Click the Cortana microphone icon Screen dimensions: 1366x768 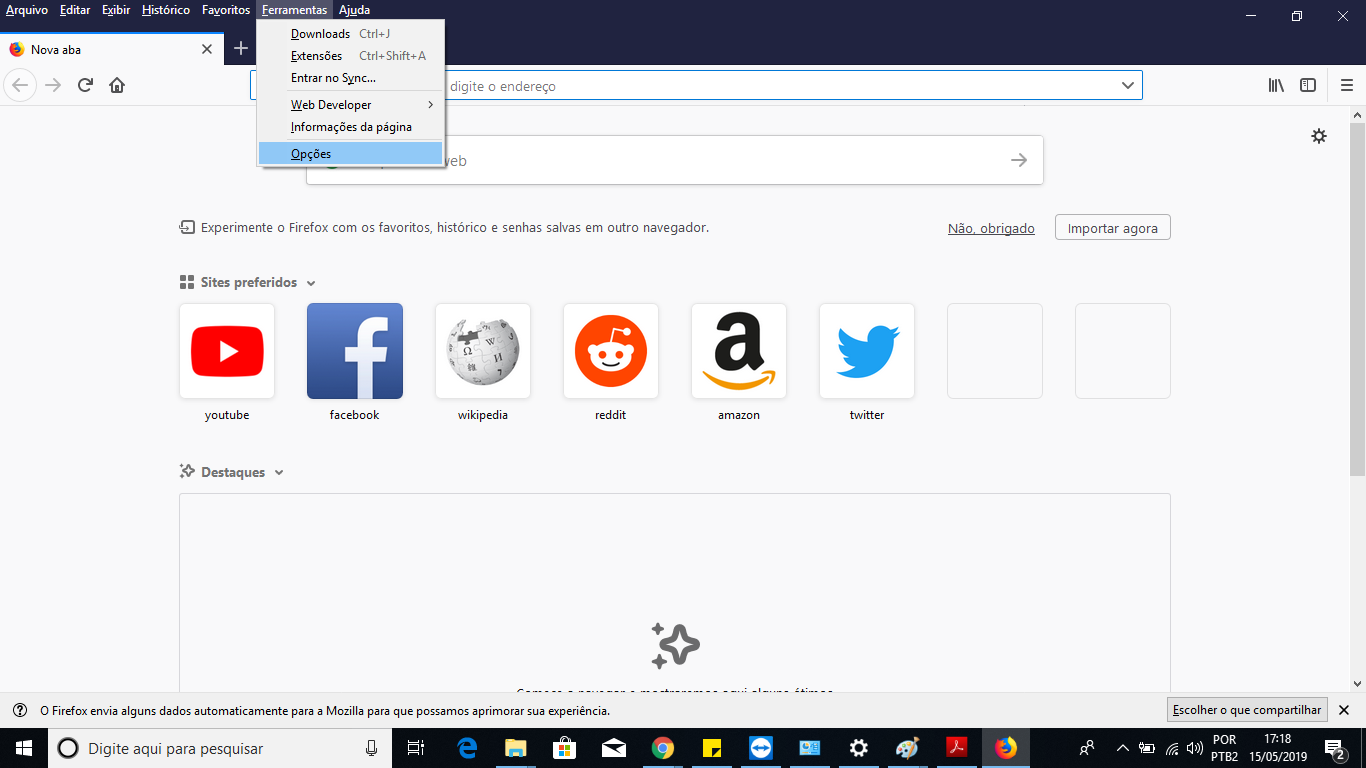[371, 748]
